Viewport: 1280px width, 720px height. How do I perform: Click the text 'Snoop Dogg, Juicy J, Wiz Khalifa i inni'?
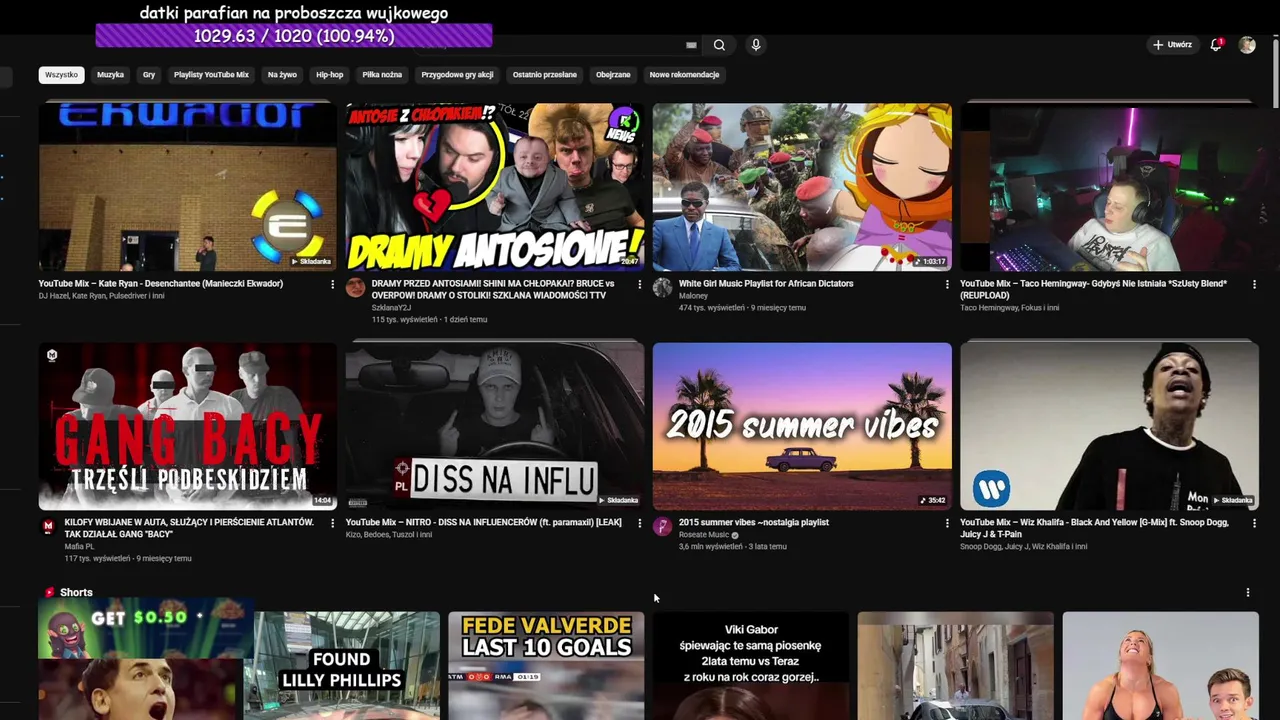click(1024, 547)
